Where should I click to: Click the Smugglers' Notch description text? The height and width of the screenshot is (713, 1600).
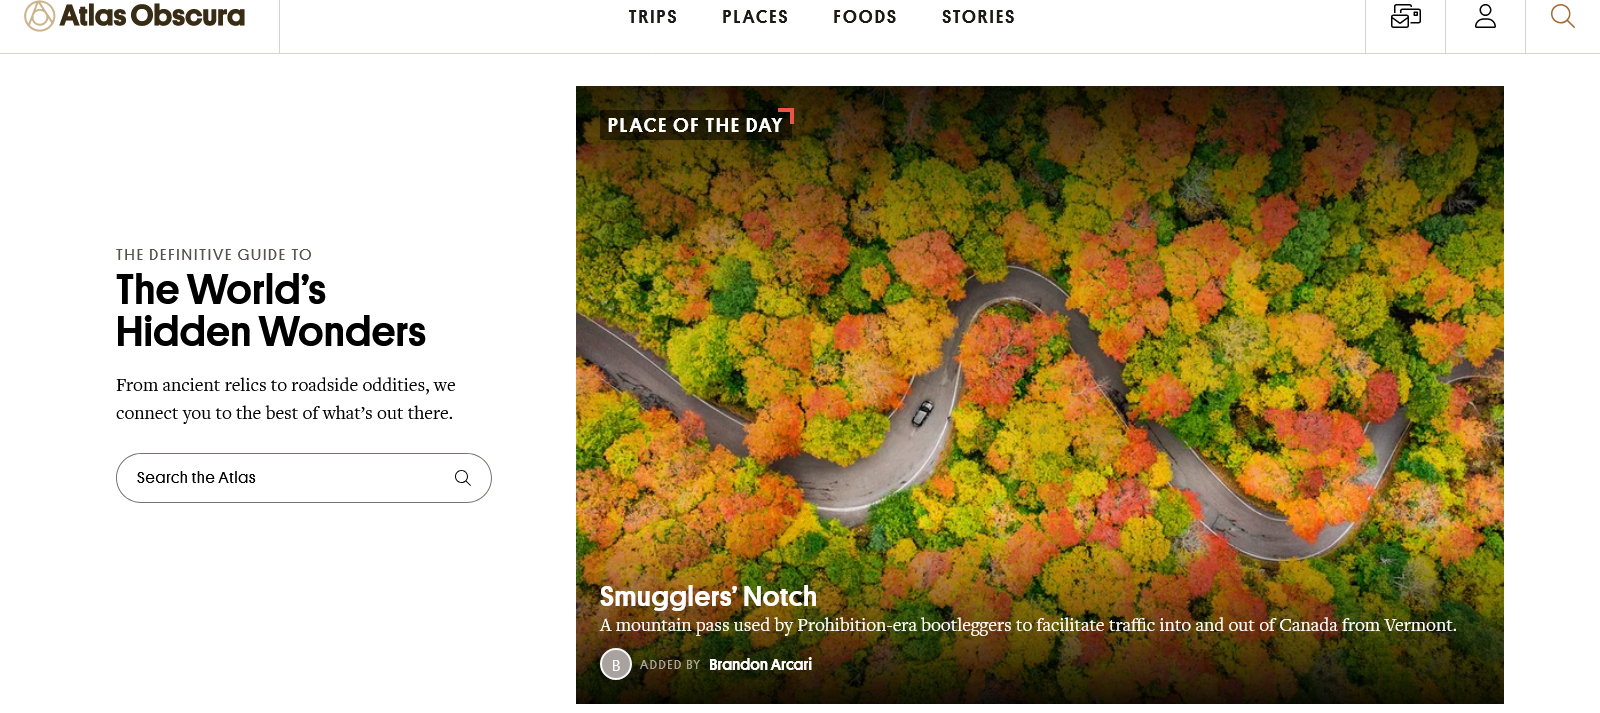pos(1027,625)
